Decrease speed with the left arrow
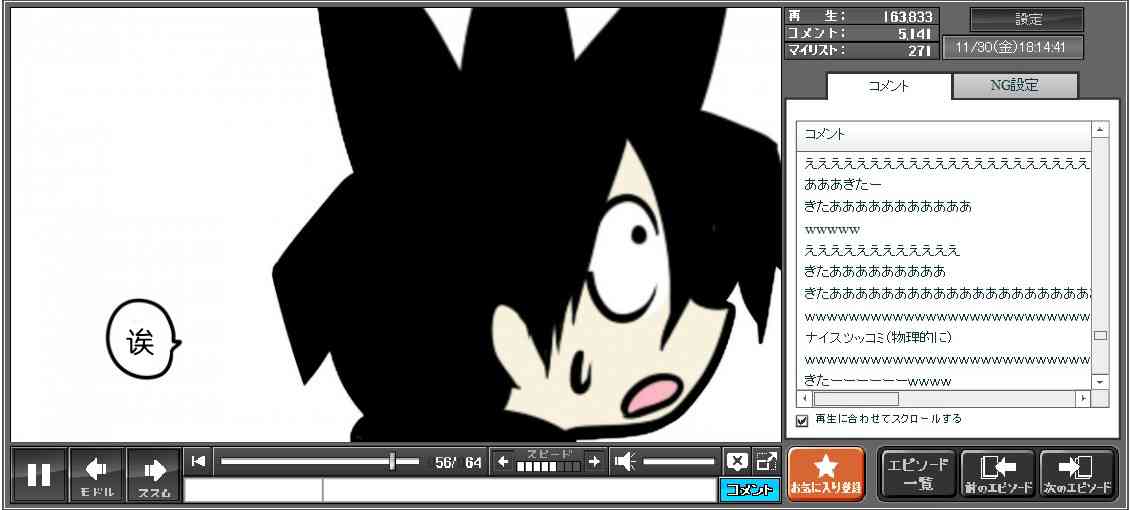The width and height of the screenshot is (1131, 510). point(503,462)
